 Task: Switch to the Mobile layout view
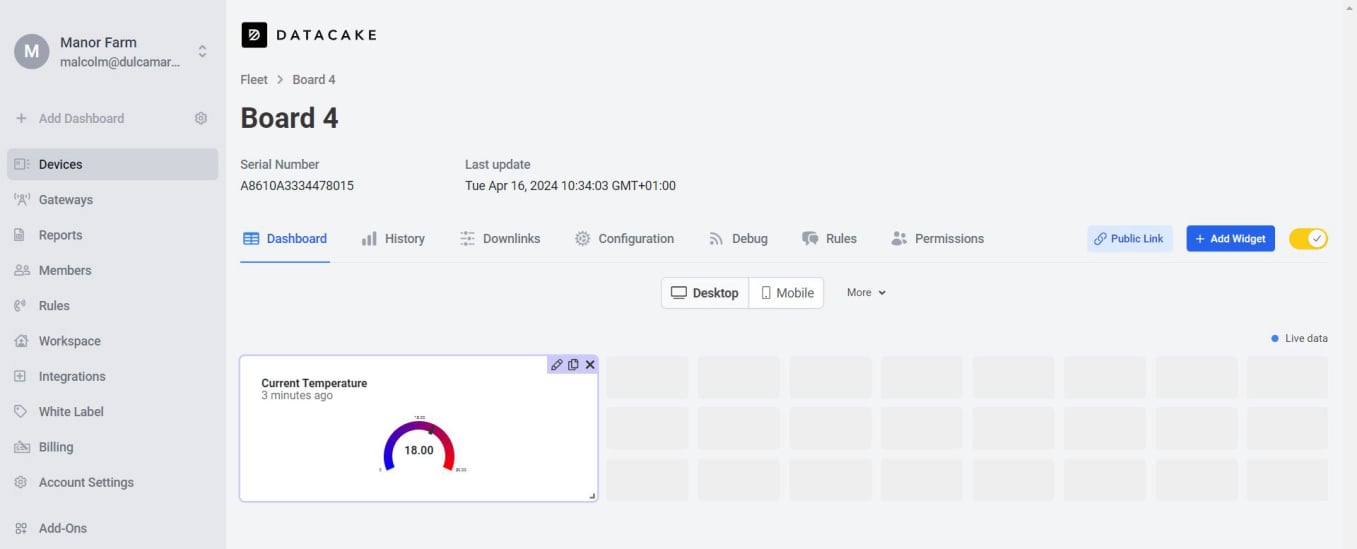point(786,293)
